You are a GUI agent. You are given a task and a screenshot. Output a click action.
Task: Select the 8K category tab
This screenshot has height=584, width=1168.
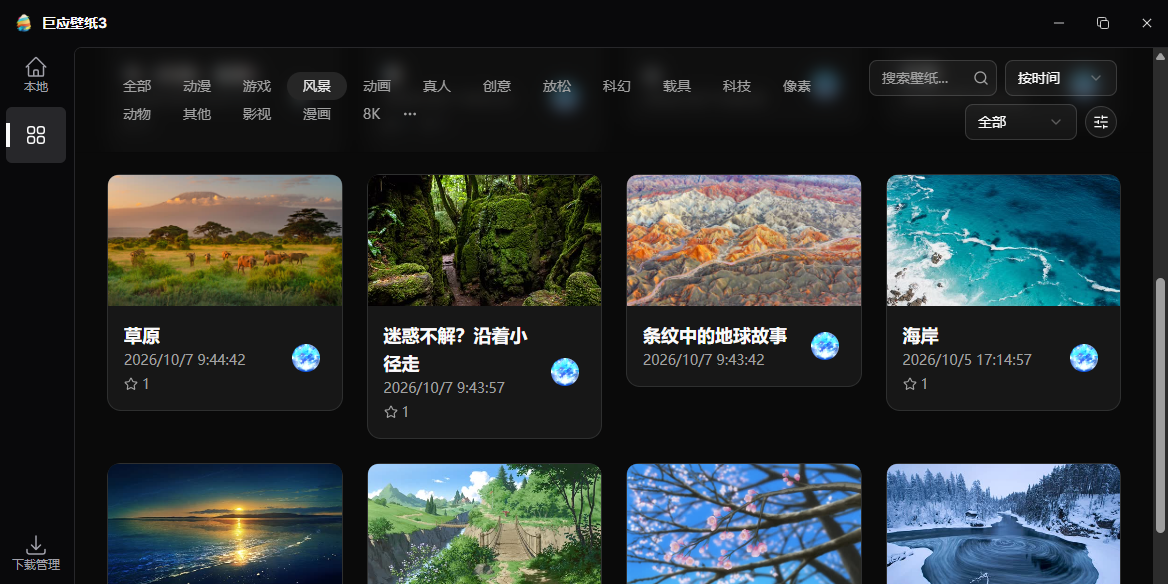click(372, 115)
